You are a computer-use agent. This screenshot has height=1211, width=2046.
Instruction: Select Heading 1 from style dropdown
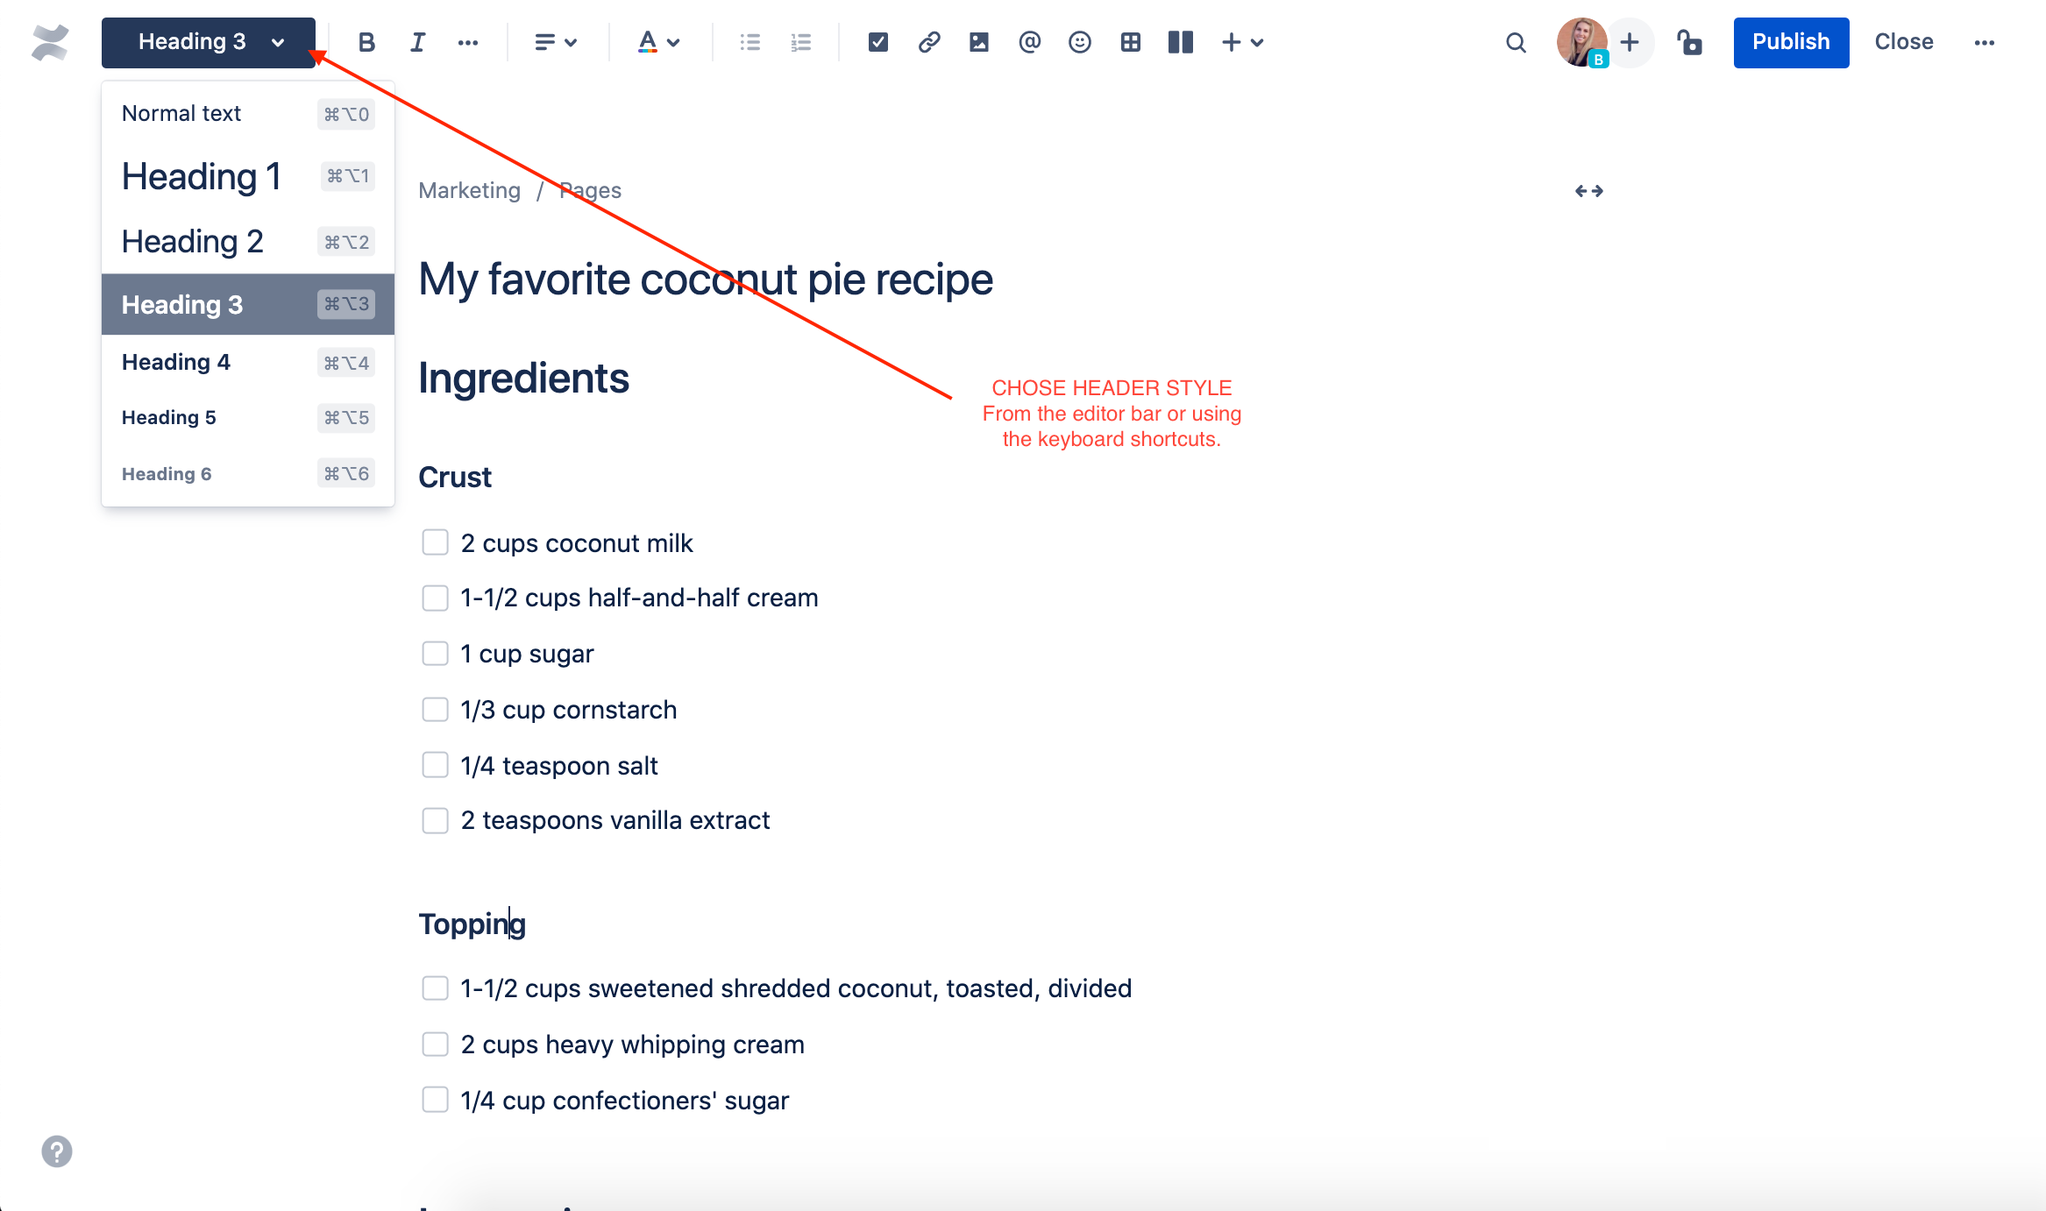[x=202, y=176]
